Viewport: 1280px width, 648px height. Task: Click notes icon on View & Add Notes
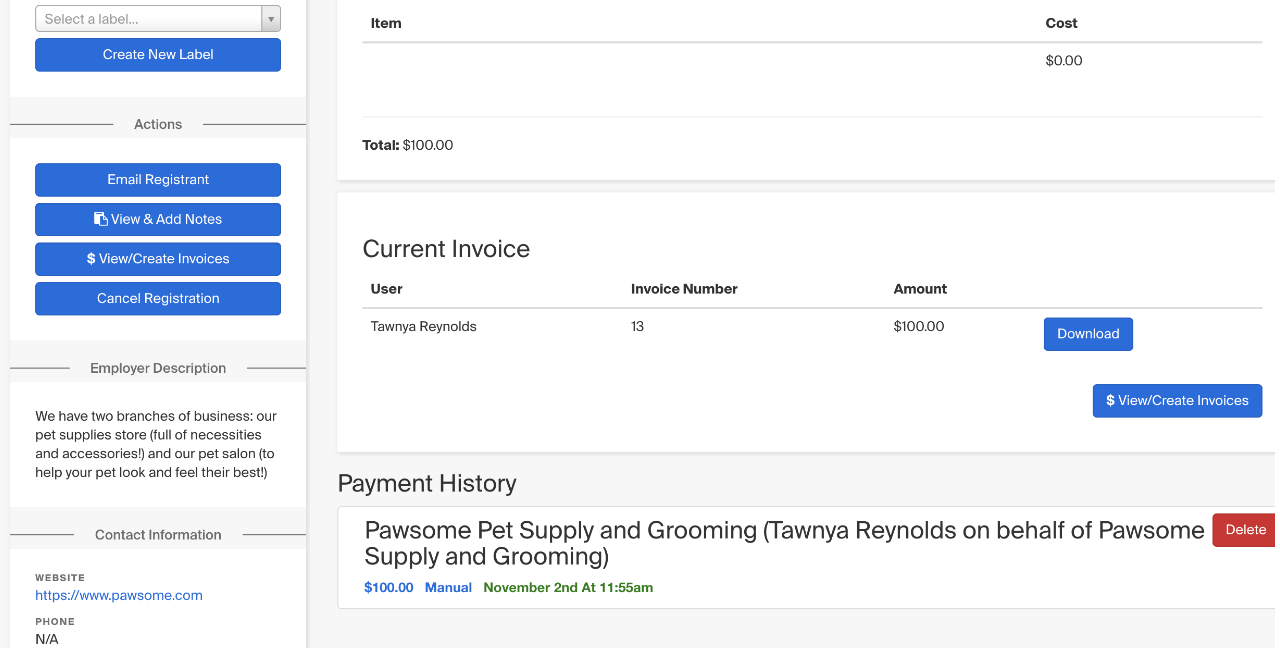[101, 219]
